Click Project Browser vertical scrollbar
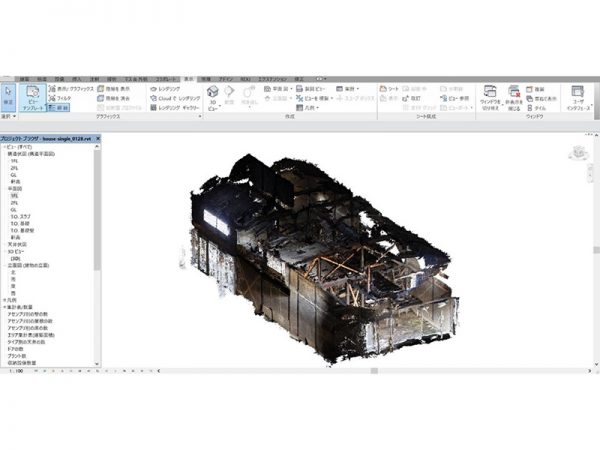Viewport: 600px width, 450px height. pyautogui.click(x=97, y=210)
